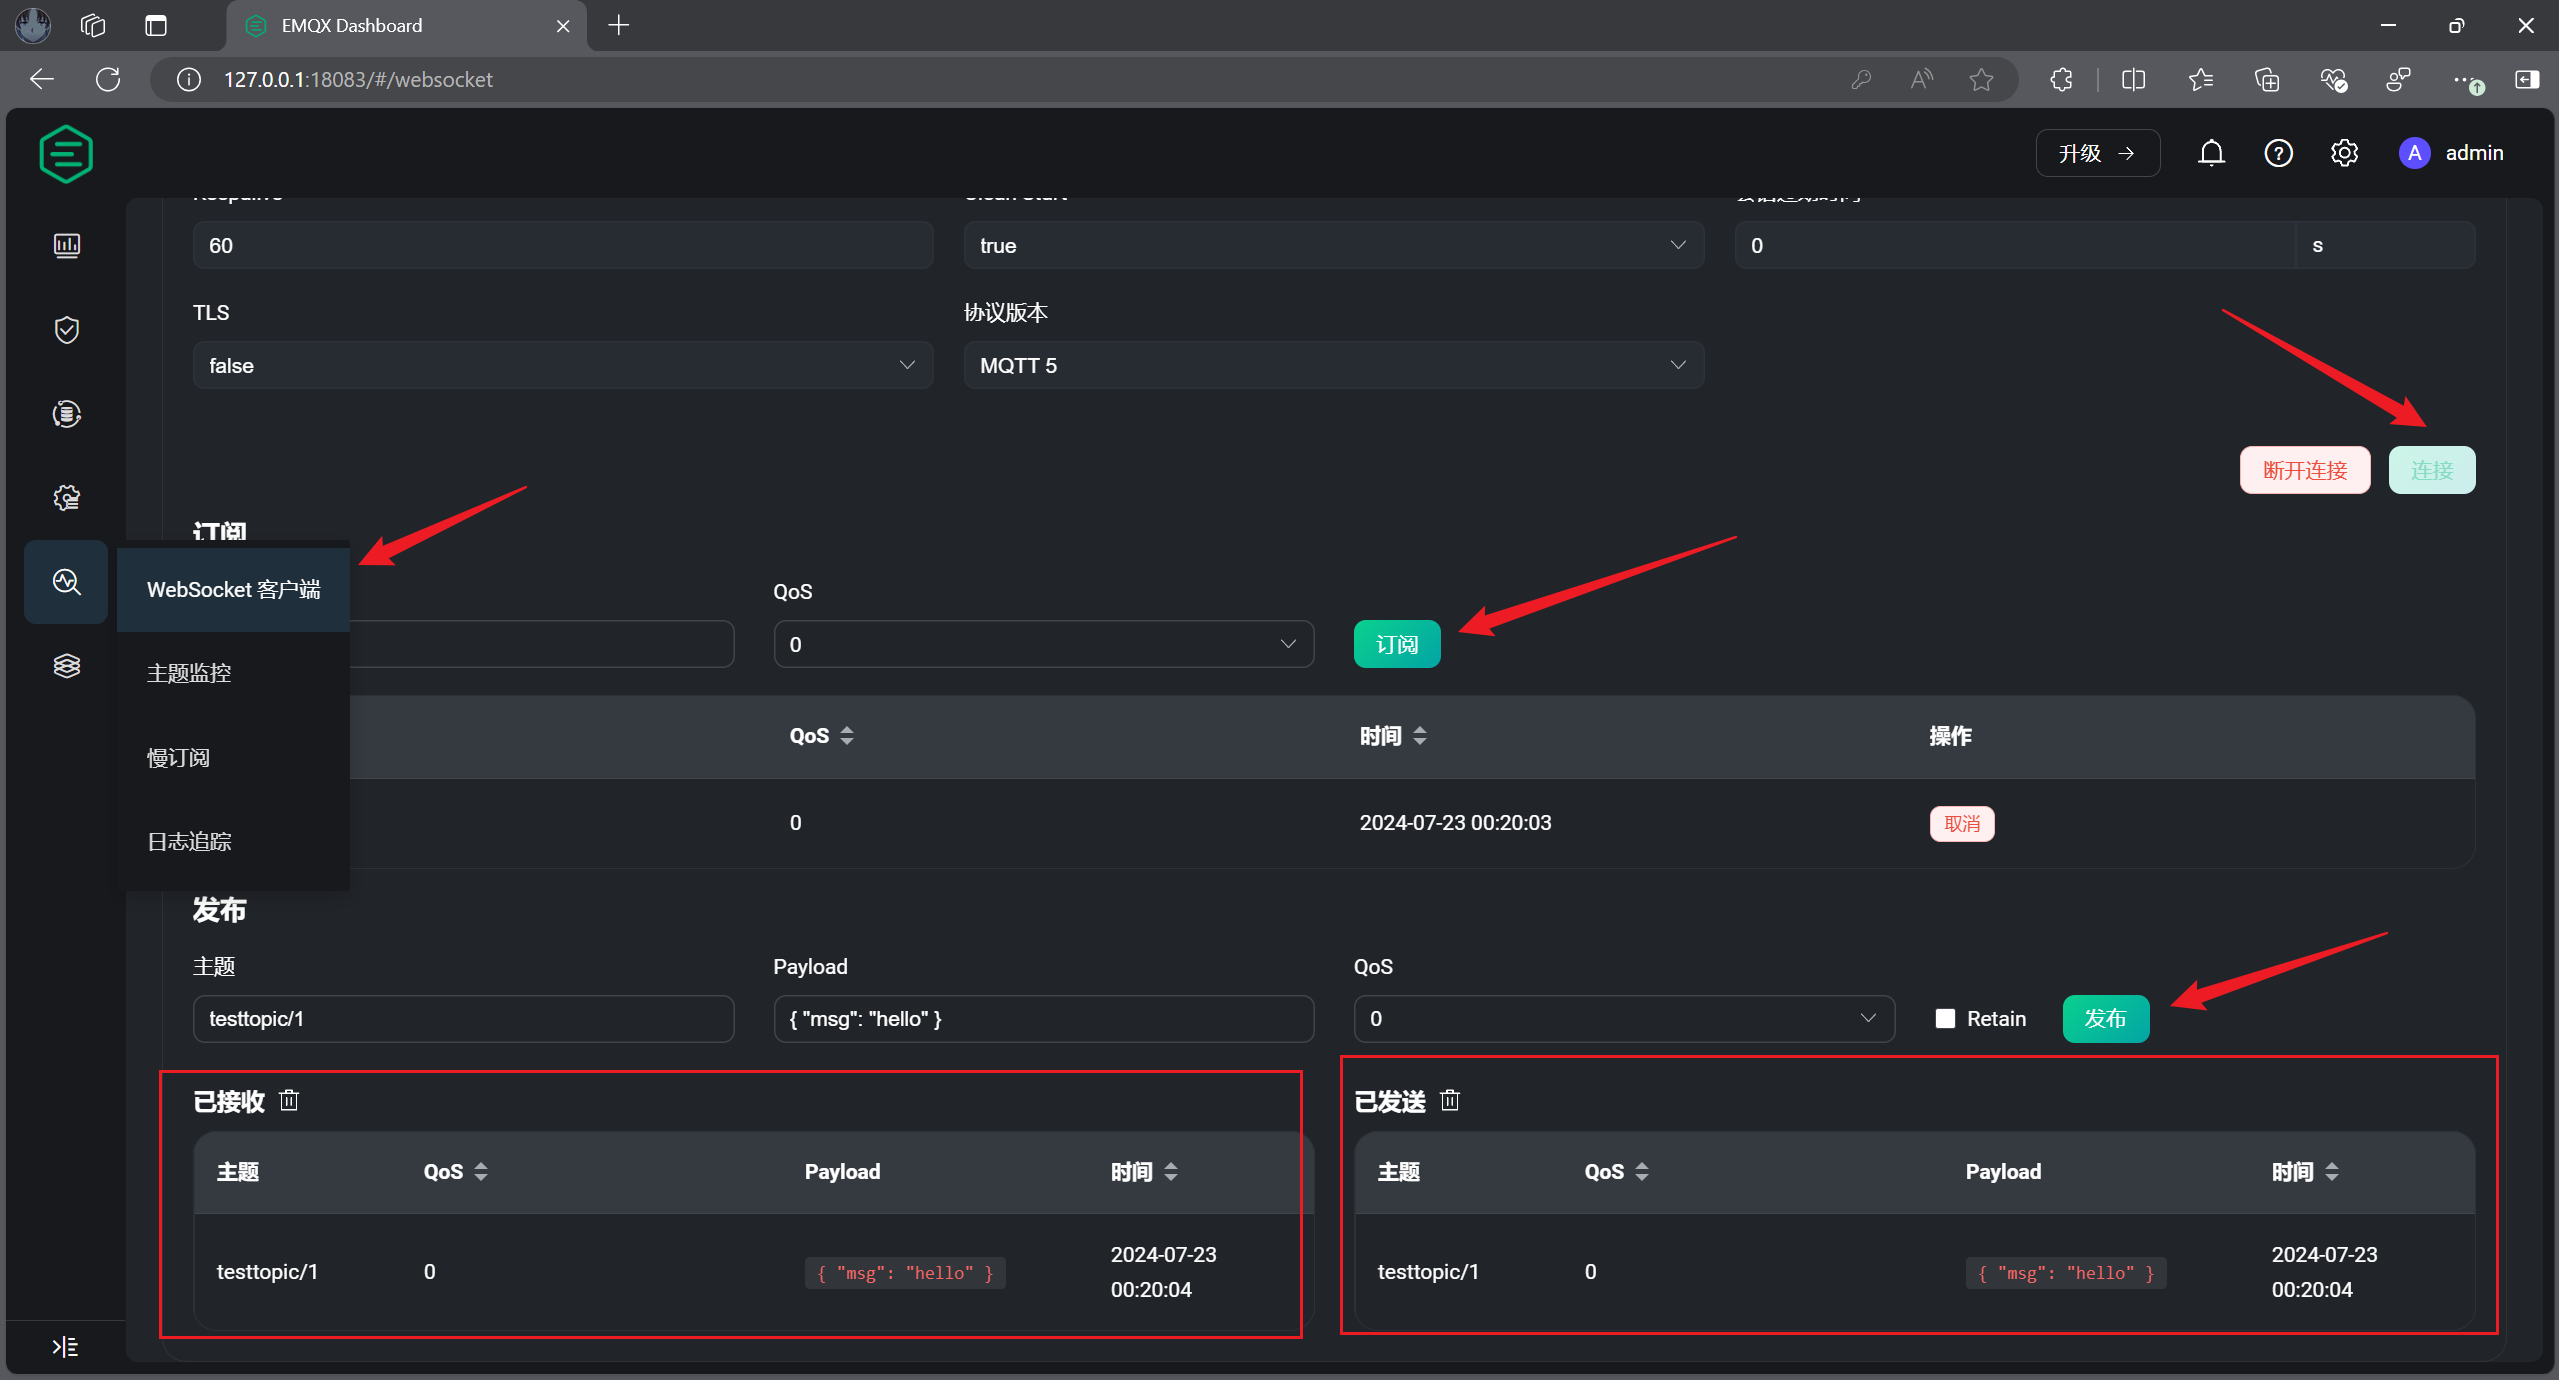The width and height of the screenshot is (2559, 1380).
Task: Select 慢订阅 menu item
Action: tap(233, 757)
